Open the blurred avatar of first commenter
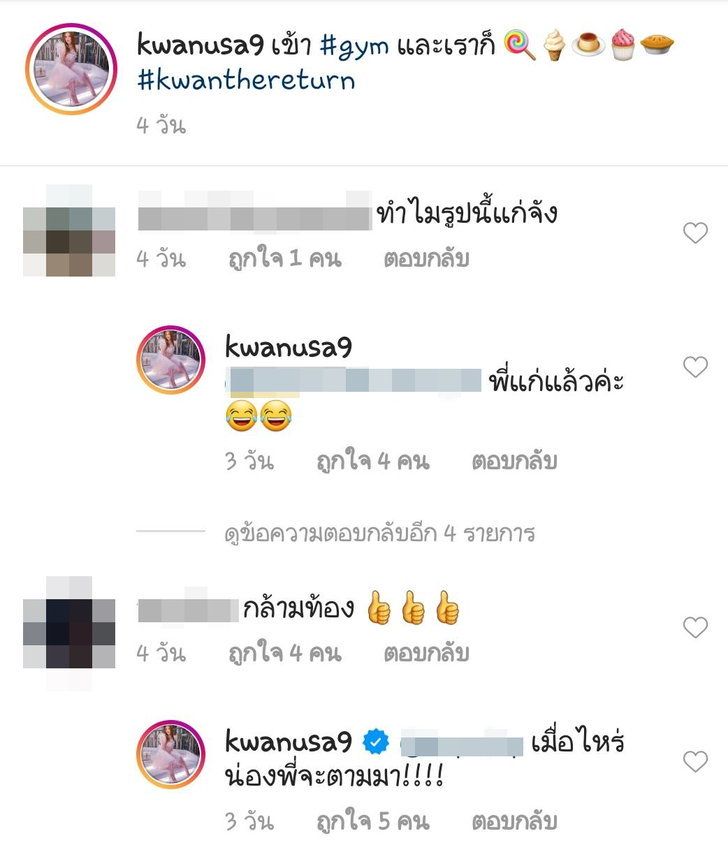Viewport: 728px width, 859px height. [x=69, y=231]
